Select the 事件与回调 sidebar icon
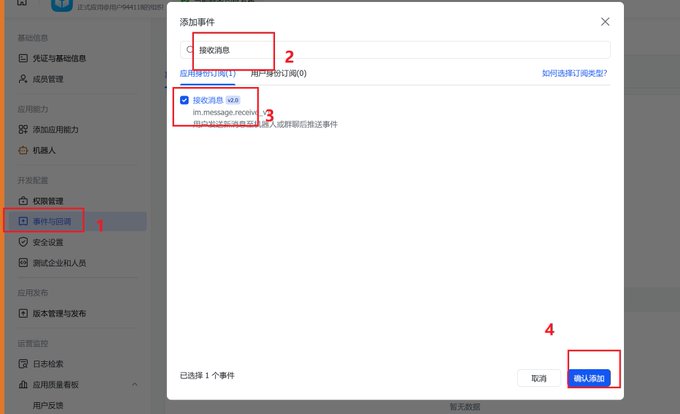Viewport: 680px width, 414px height. [x=23, y=221]
